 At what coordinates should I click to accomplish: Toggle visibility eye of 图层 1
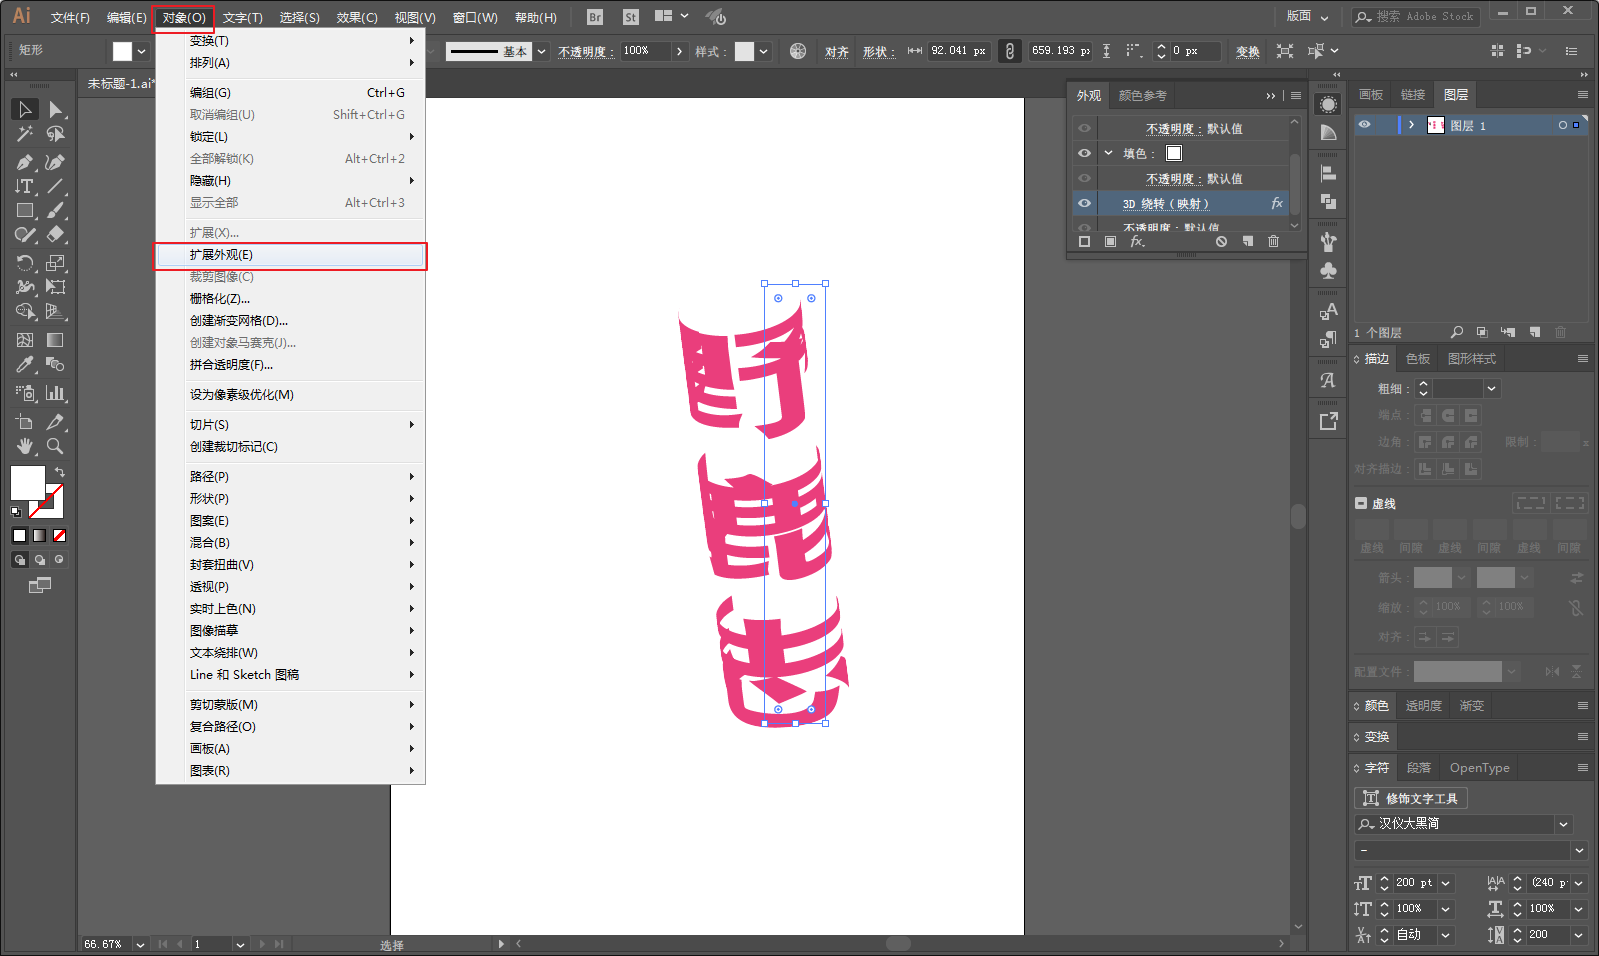1364,125
